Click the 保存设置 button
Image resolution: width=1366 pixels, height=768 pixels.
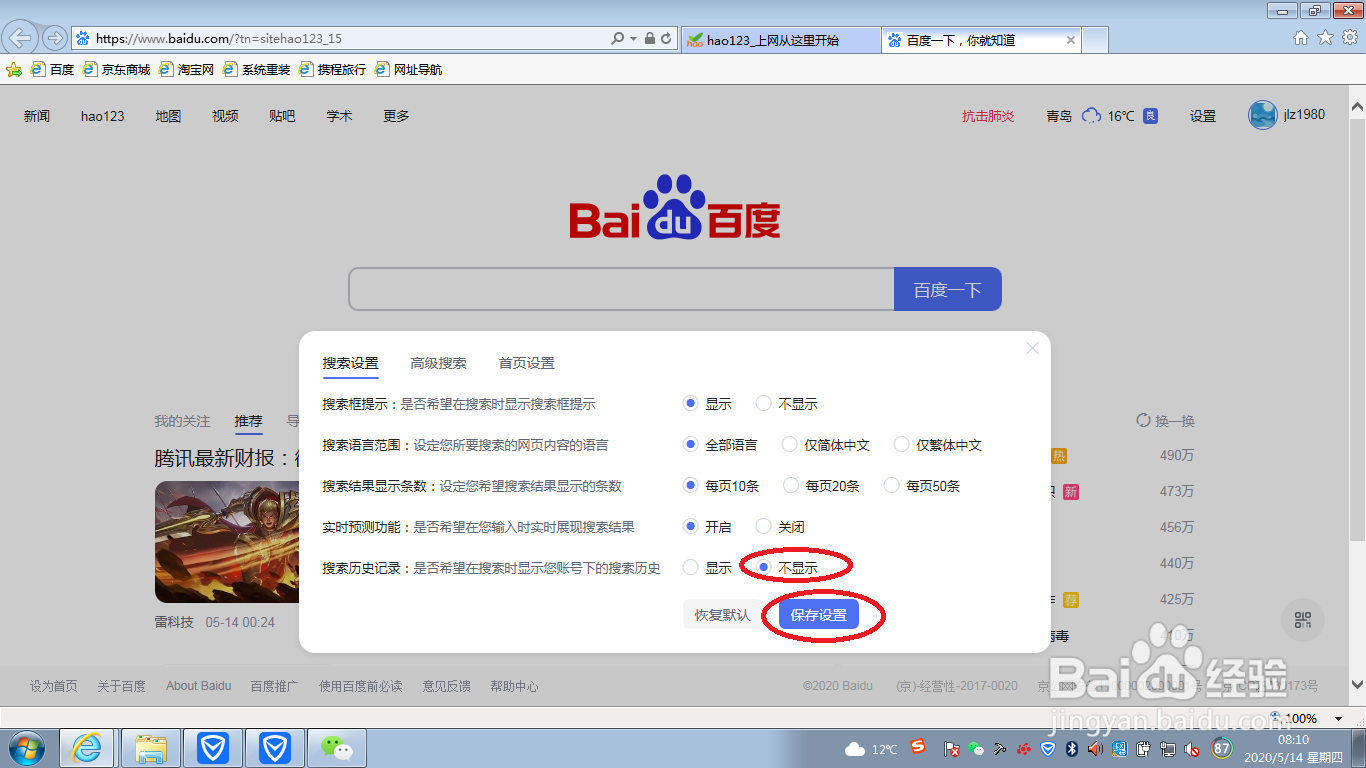coord(819,615)
